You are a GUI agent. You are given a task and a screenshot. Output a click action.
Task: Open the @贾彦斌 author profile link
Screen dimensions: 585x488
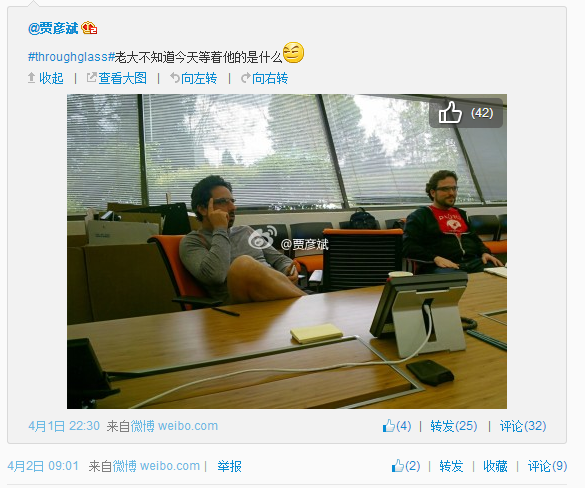click(53, 28)
